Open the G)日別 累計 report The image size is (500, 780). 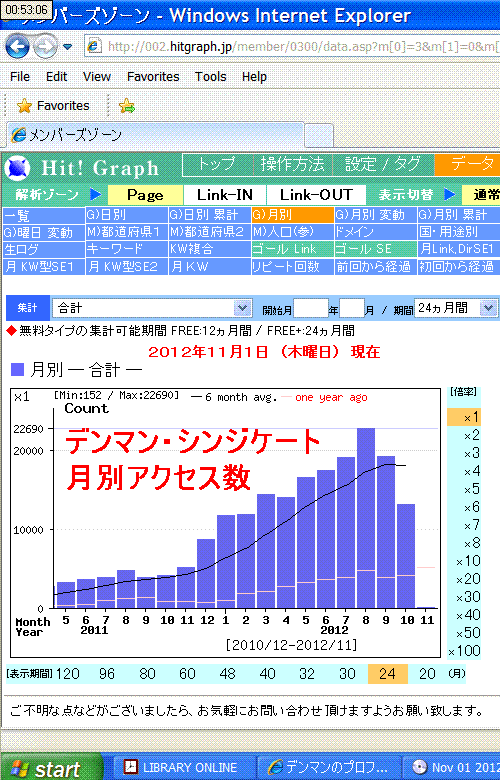209,215
